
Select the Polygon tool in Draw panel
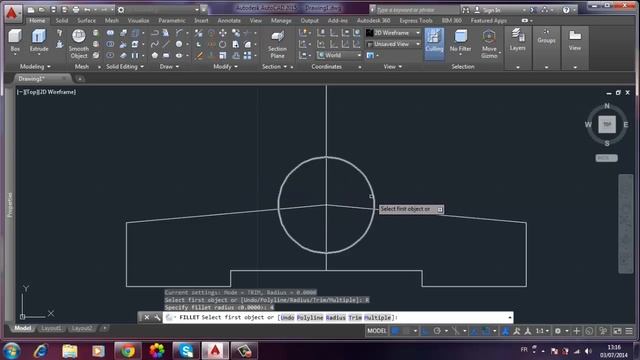[154, 55]
